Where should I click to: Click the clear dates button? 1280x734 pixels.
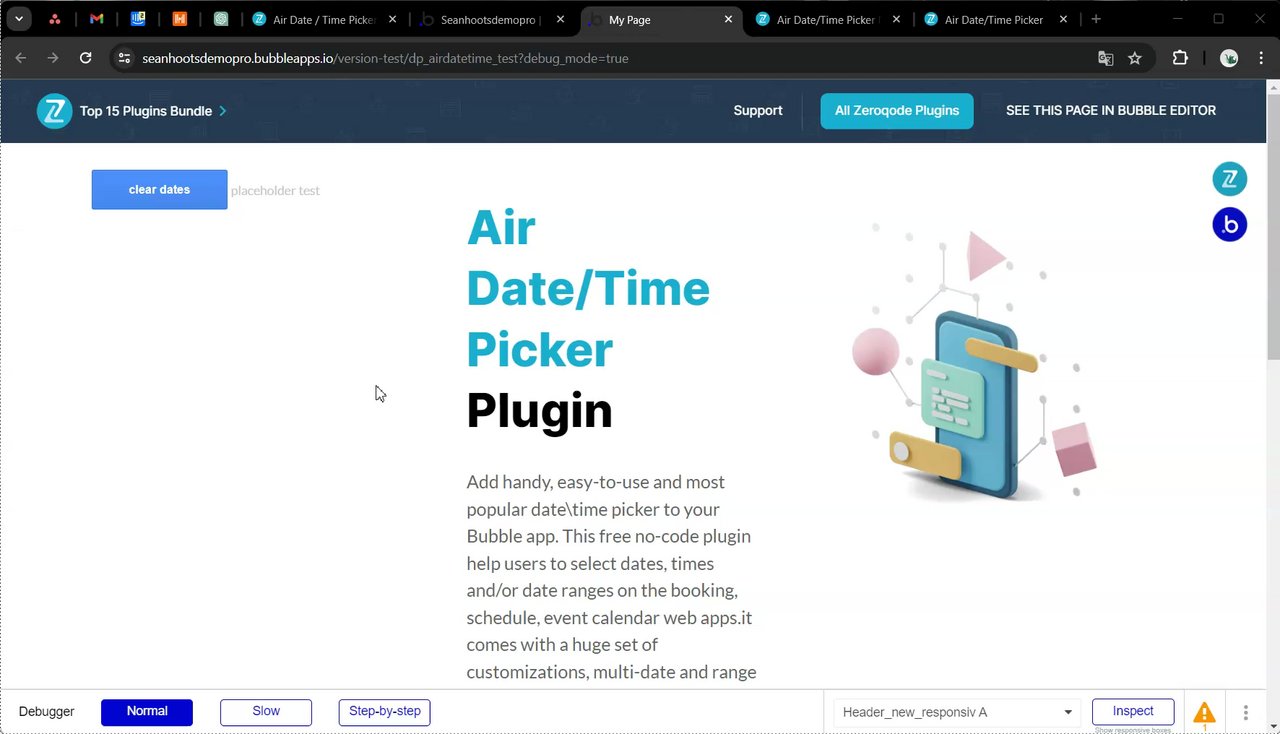[159, 190]
